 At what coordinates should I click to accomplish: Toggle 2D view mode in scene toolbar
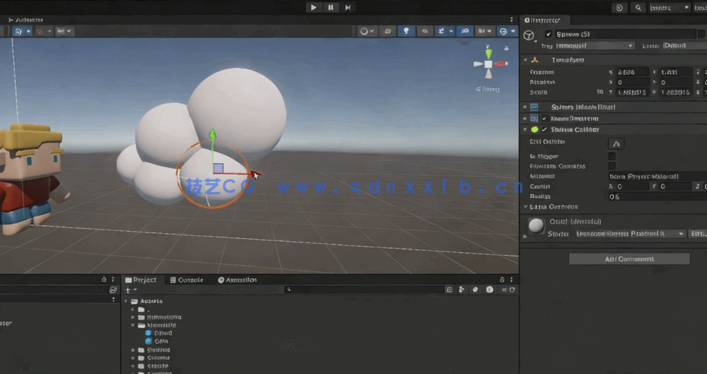click(x=387, y=31)
